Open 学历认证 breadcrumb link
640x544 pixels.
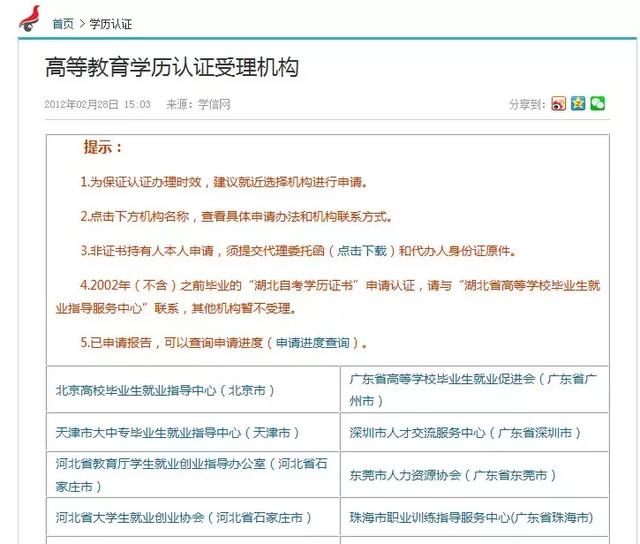[111, 24]
